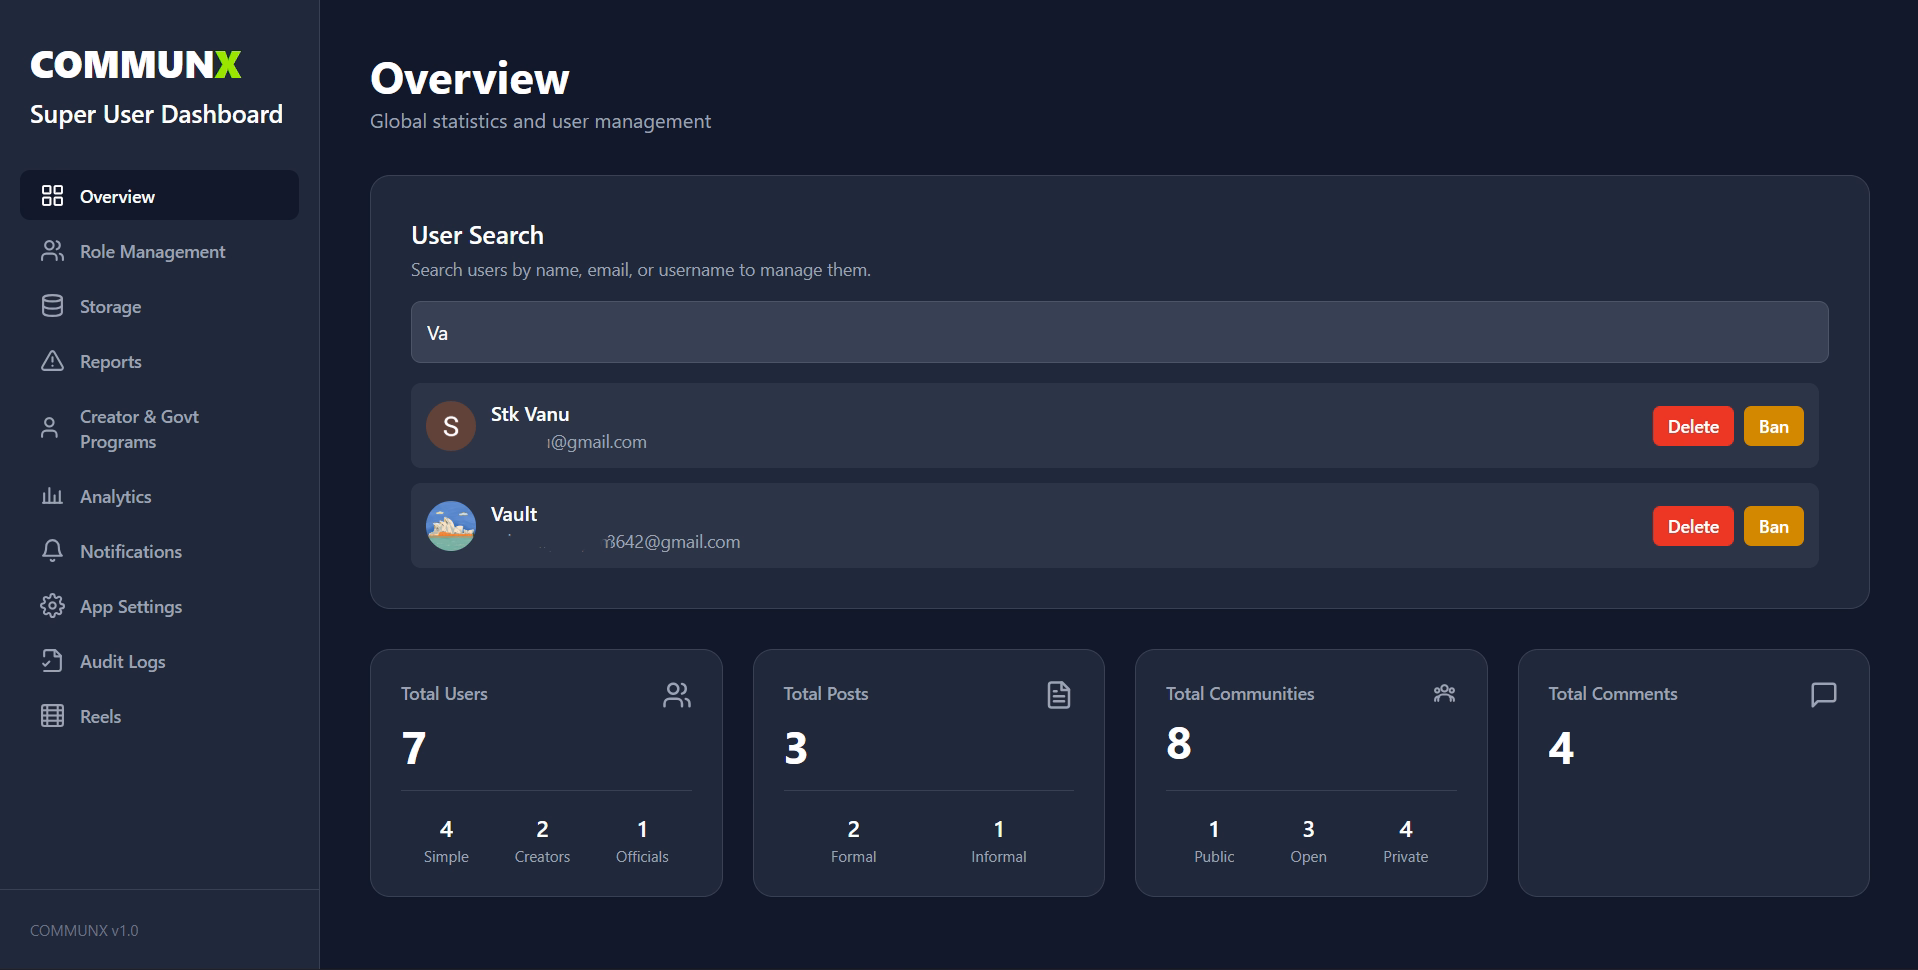This screenshot has height=970, width=1918.
Task: Open Analytics using the bar chart icon
Action: tap(53, 496)
